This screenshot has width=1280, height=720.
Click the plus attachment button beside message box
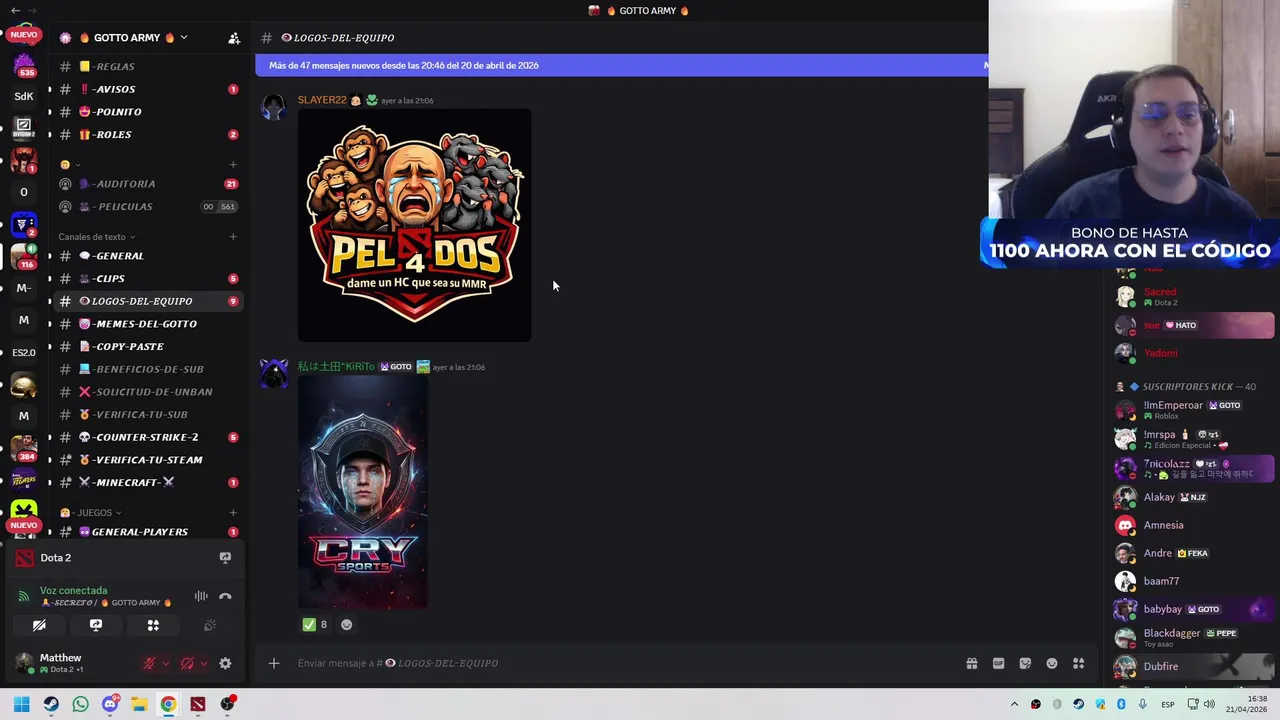(x=273, y=663)
